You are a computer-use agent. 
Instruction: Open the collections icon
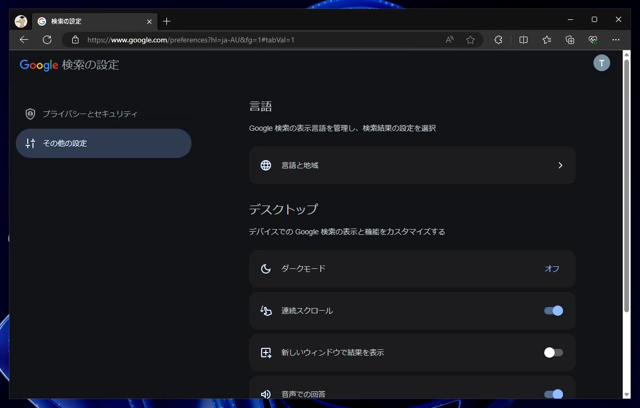click(570, 40)
